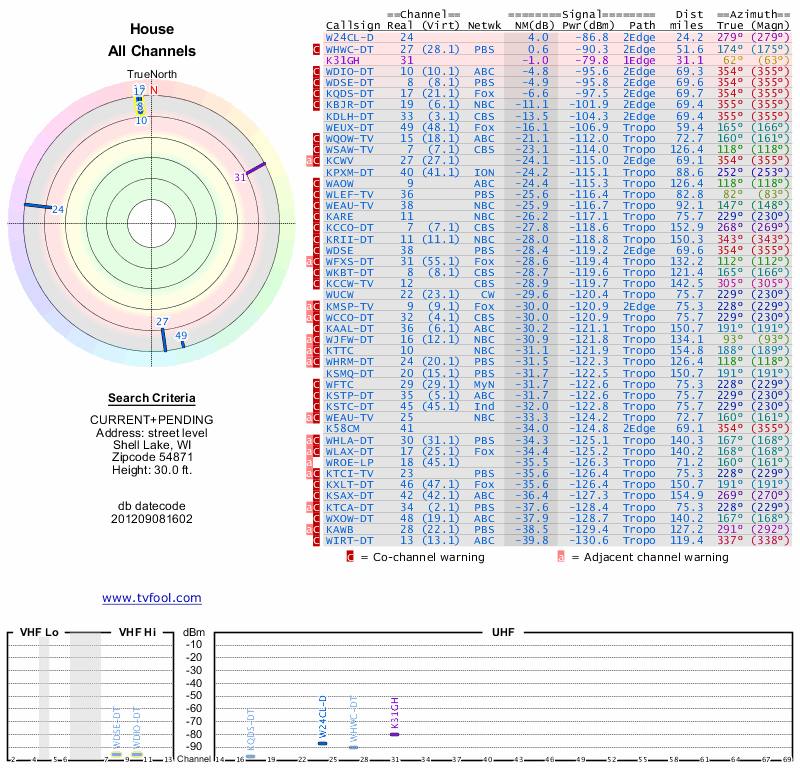Open the www.tvfool.com link

click(x=152, y=598)
